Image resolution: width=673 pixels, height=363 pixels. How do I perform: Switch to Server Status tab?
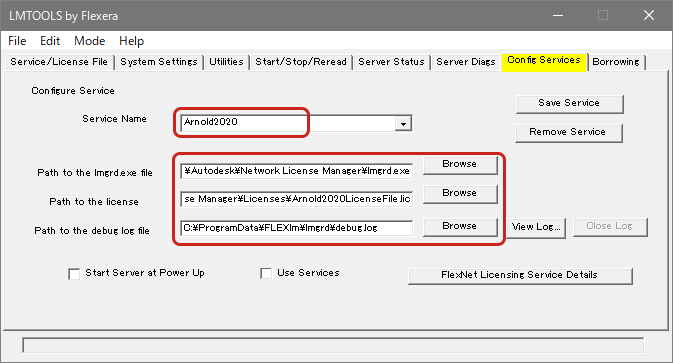(391, 62)
